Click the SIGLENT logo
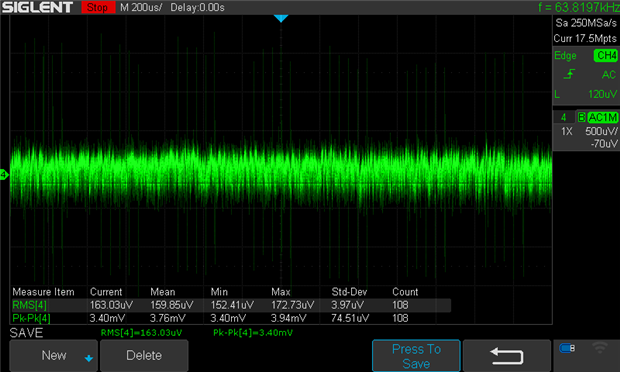Screen dimensions: 620x372 pos(37,7)
